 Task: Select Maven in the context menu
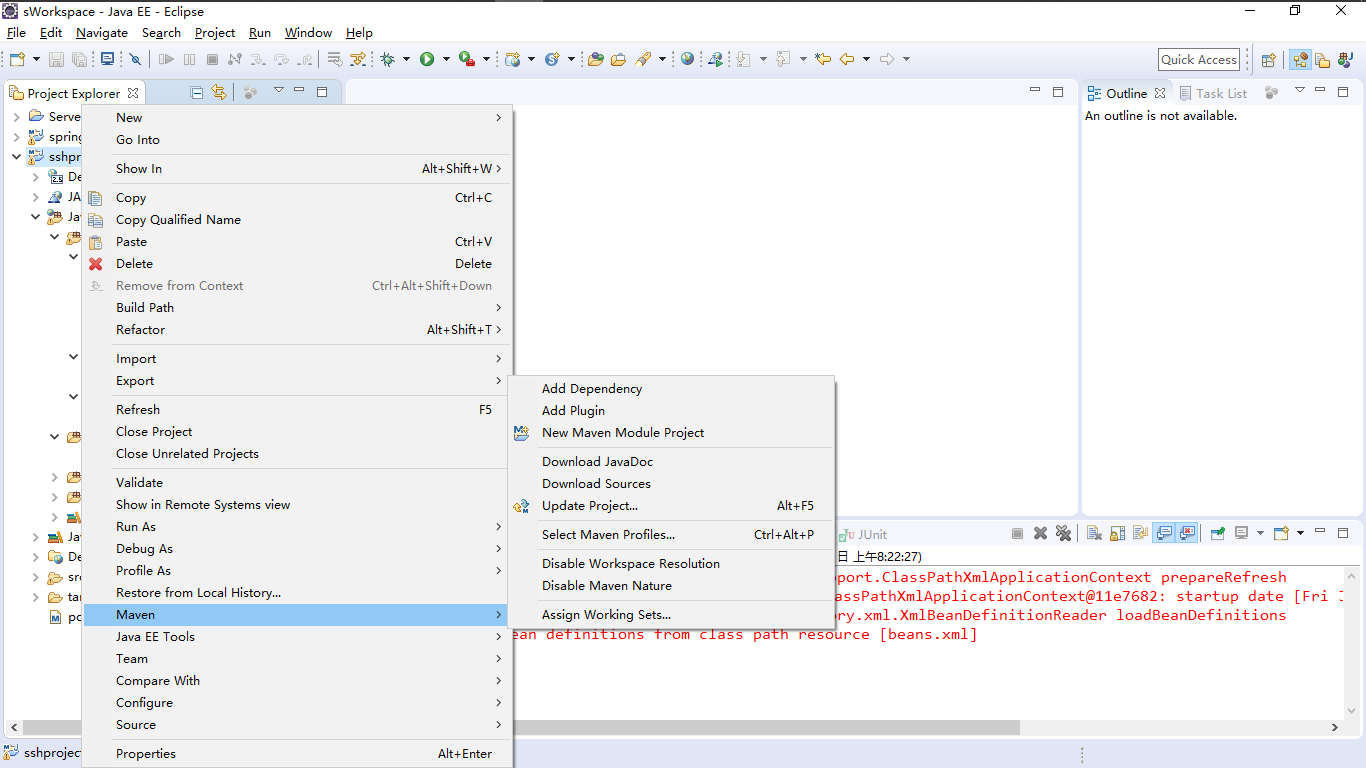(298, 614)
